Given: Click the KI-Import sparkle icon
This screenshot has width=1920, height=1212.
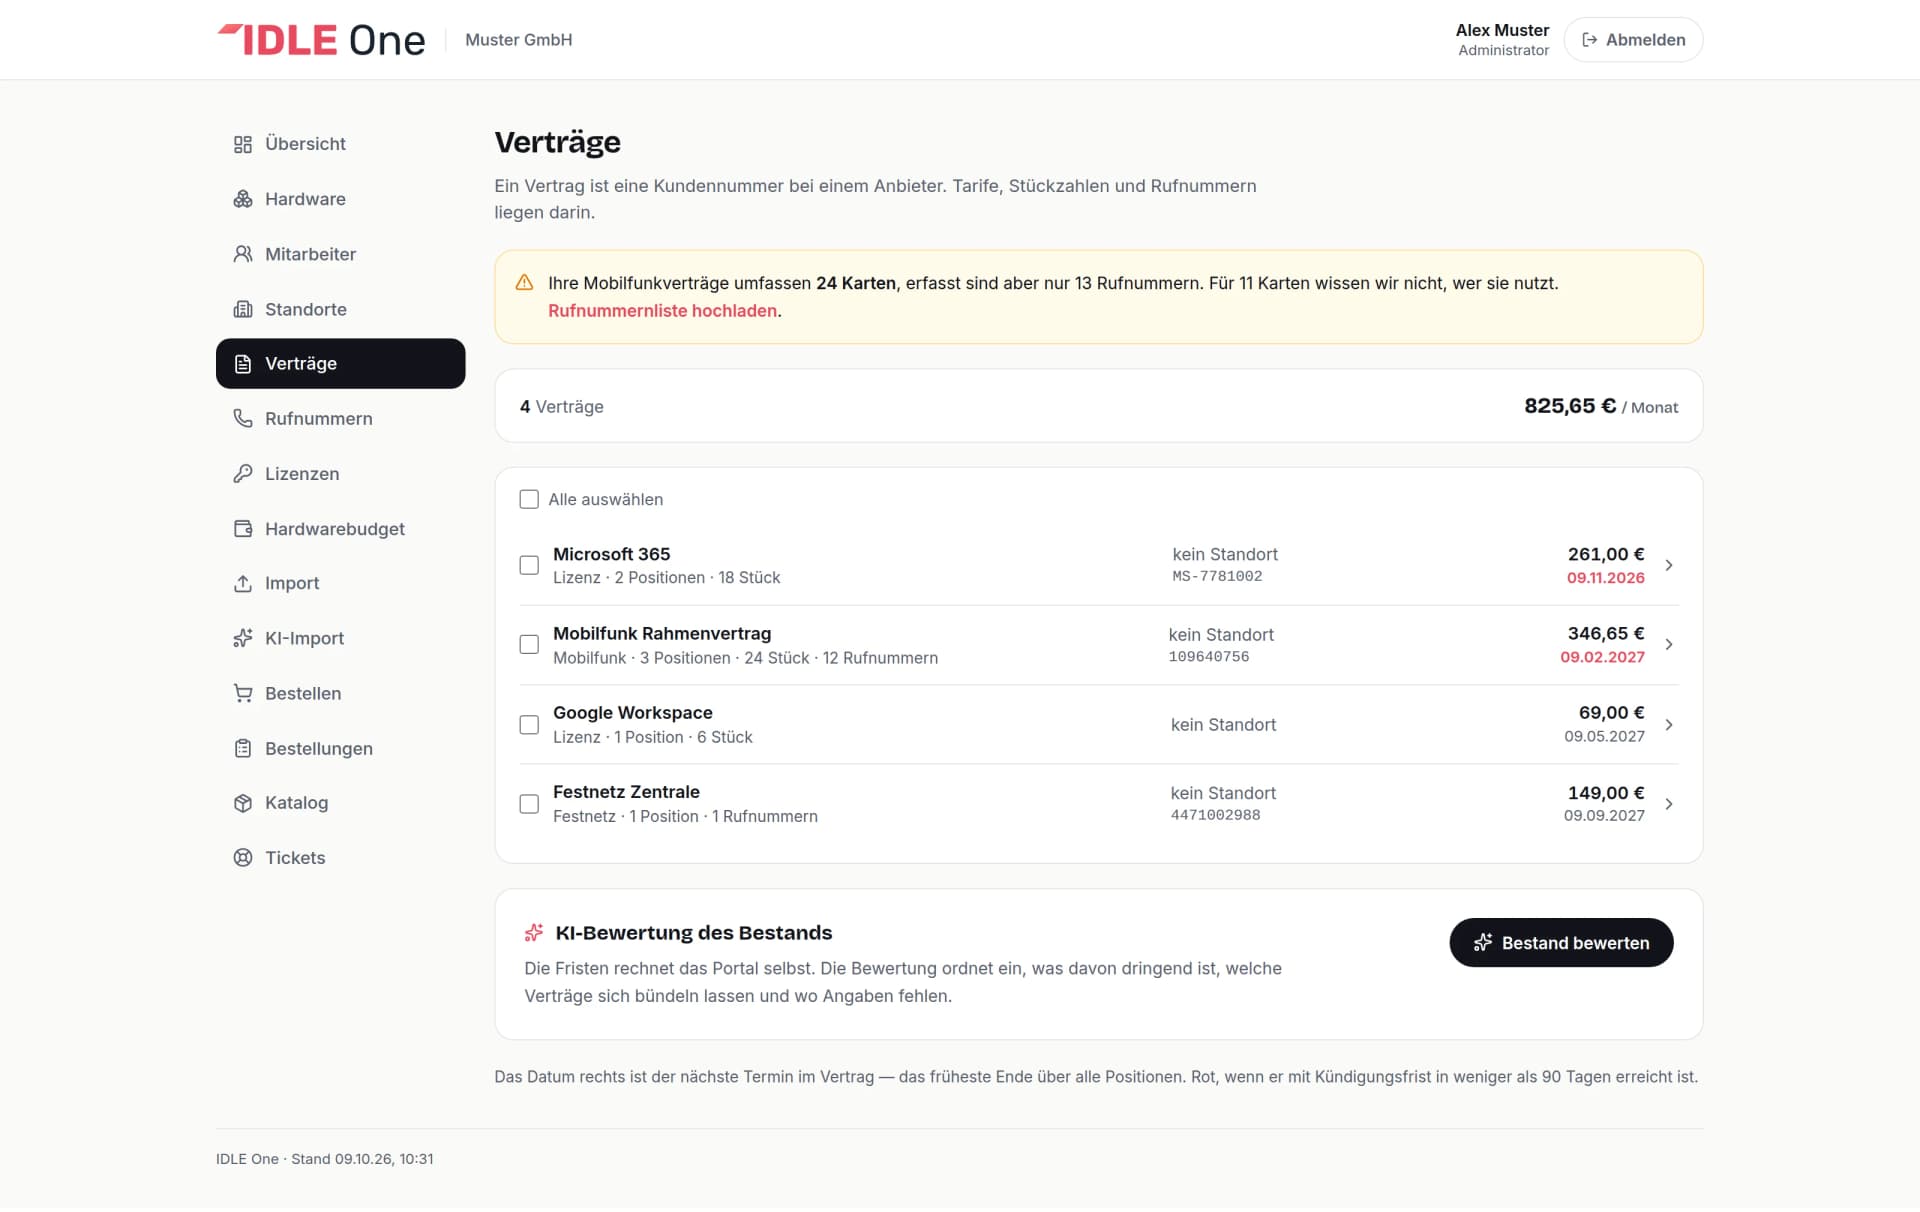Looking at the screenshot, I should click(x=243, y=638).
